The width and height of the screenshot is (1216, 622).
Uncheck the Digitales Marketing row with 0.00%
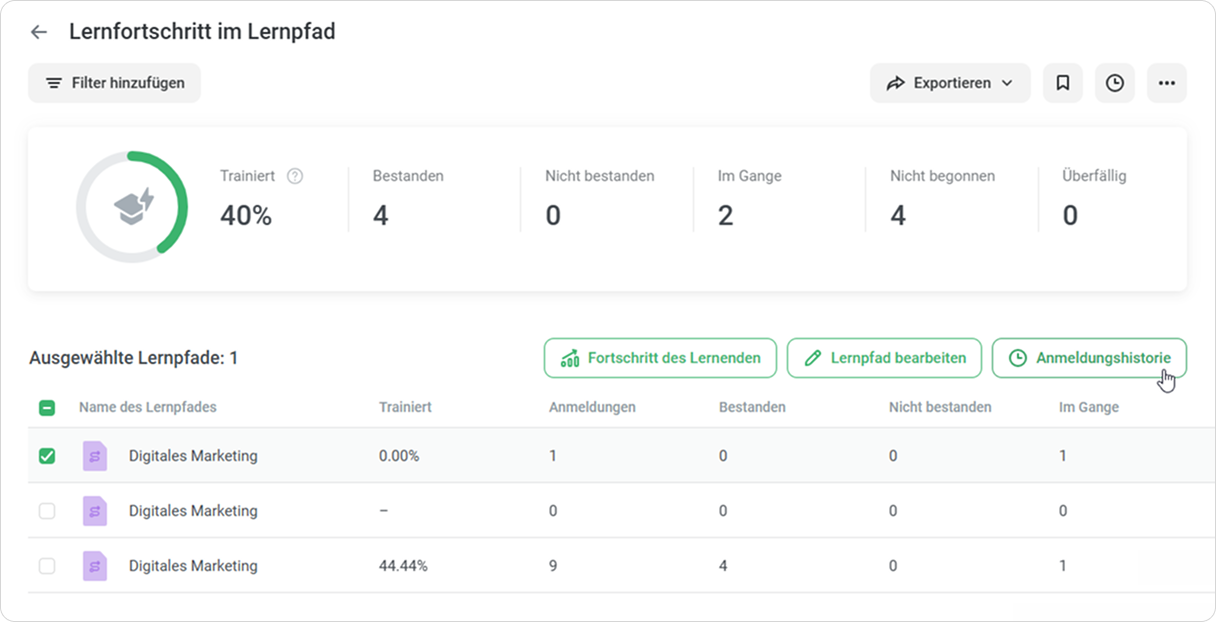[x=47, y=456]
